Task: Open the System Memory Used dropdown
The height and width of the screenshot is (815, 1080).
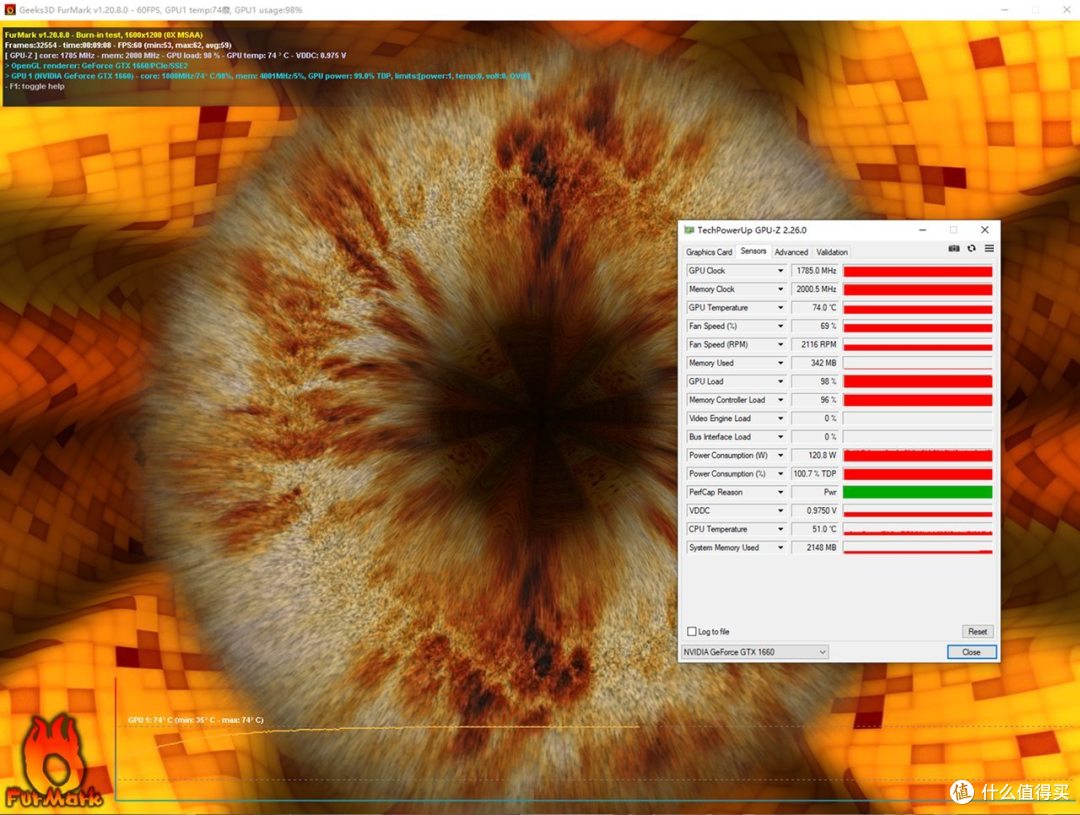Action: coord(780,548)
